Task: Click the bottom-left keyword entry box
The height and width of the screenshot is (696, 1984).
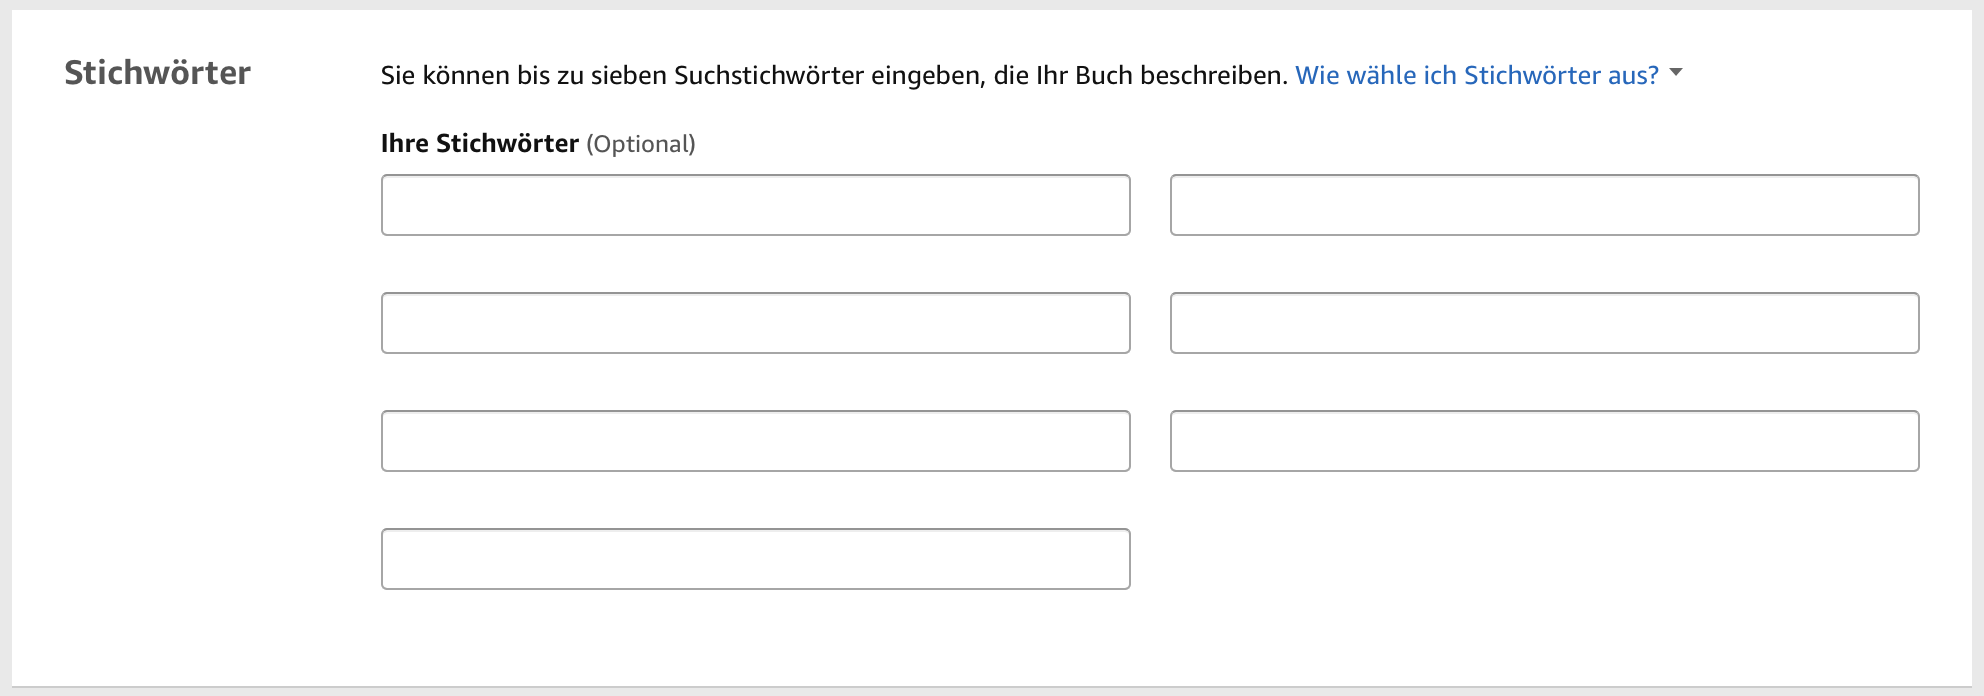Action: pyautogui.click(x=755, y=559)
